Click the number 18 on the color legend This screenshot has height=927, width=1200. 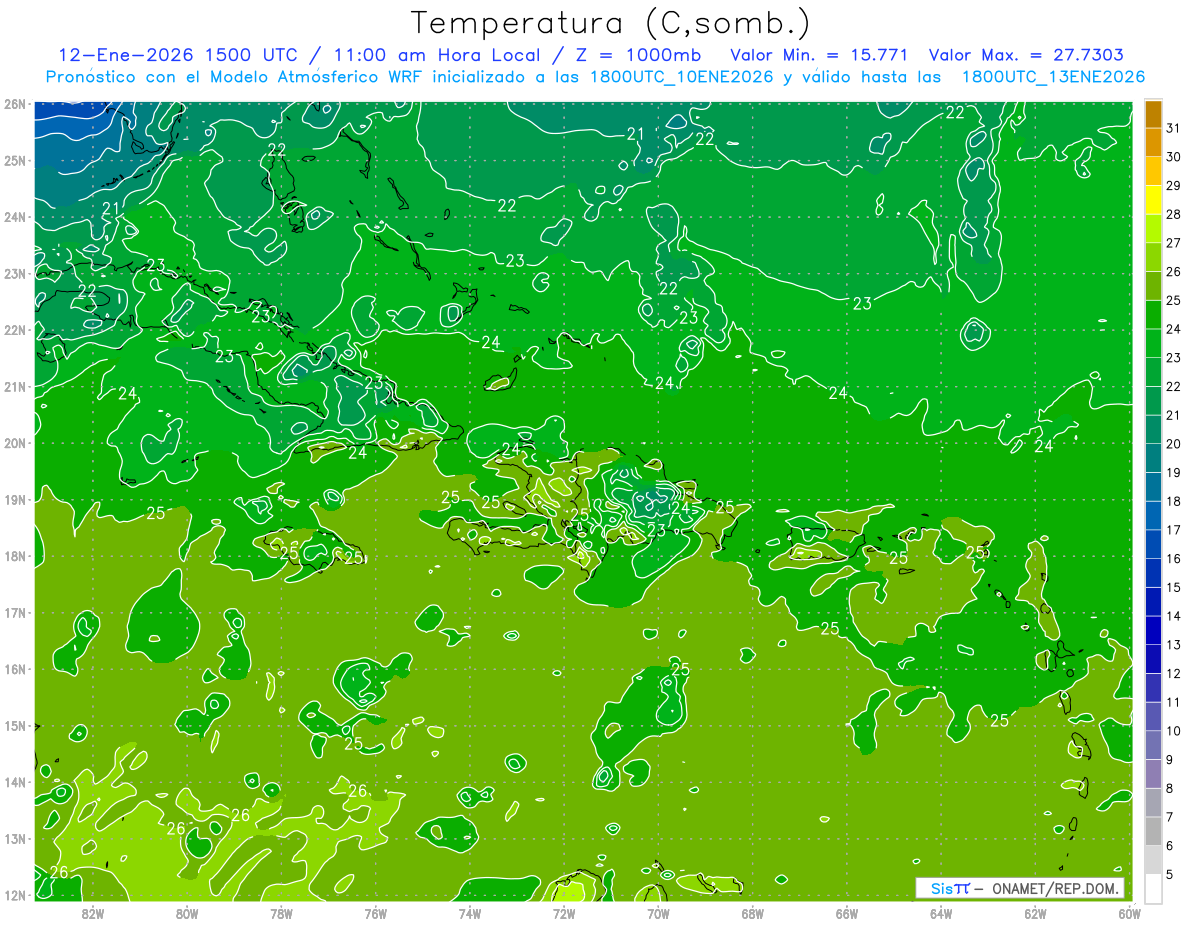click(1174, 501)
